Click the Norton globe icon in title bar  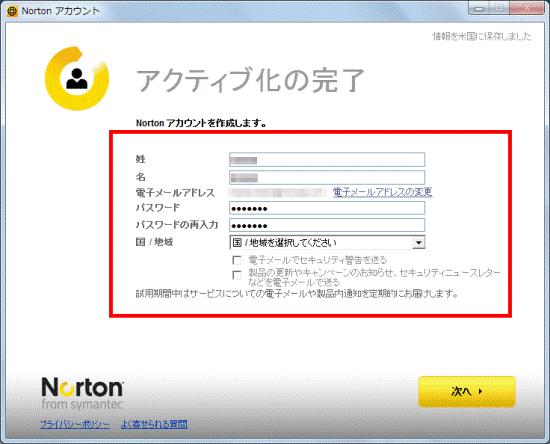pos(12,11)
